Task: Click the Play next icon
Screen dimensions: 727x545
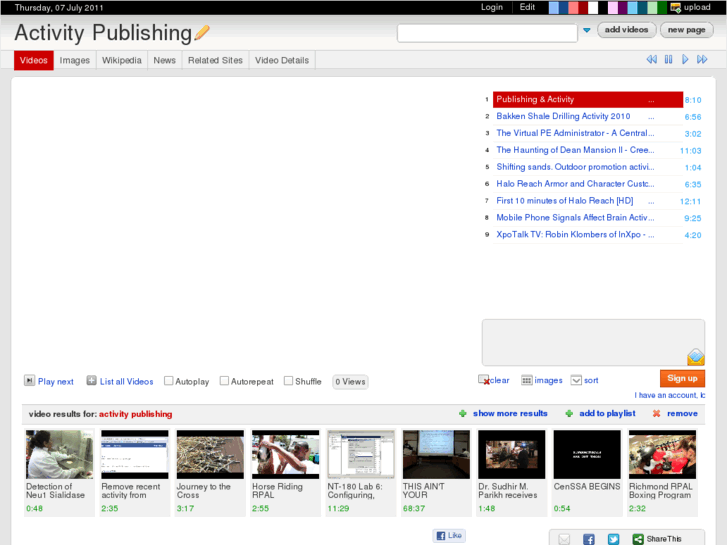Action: pos(29,381)
